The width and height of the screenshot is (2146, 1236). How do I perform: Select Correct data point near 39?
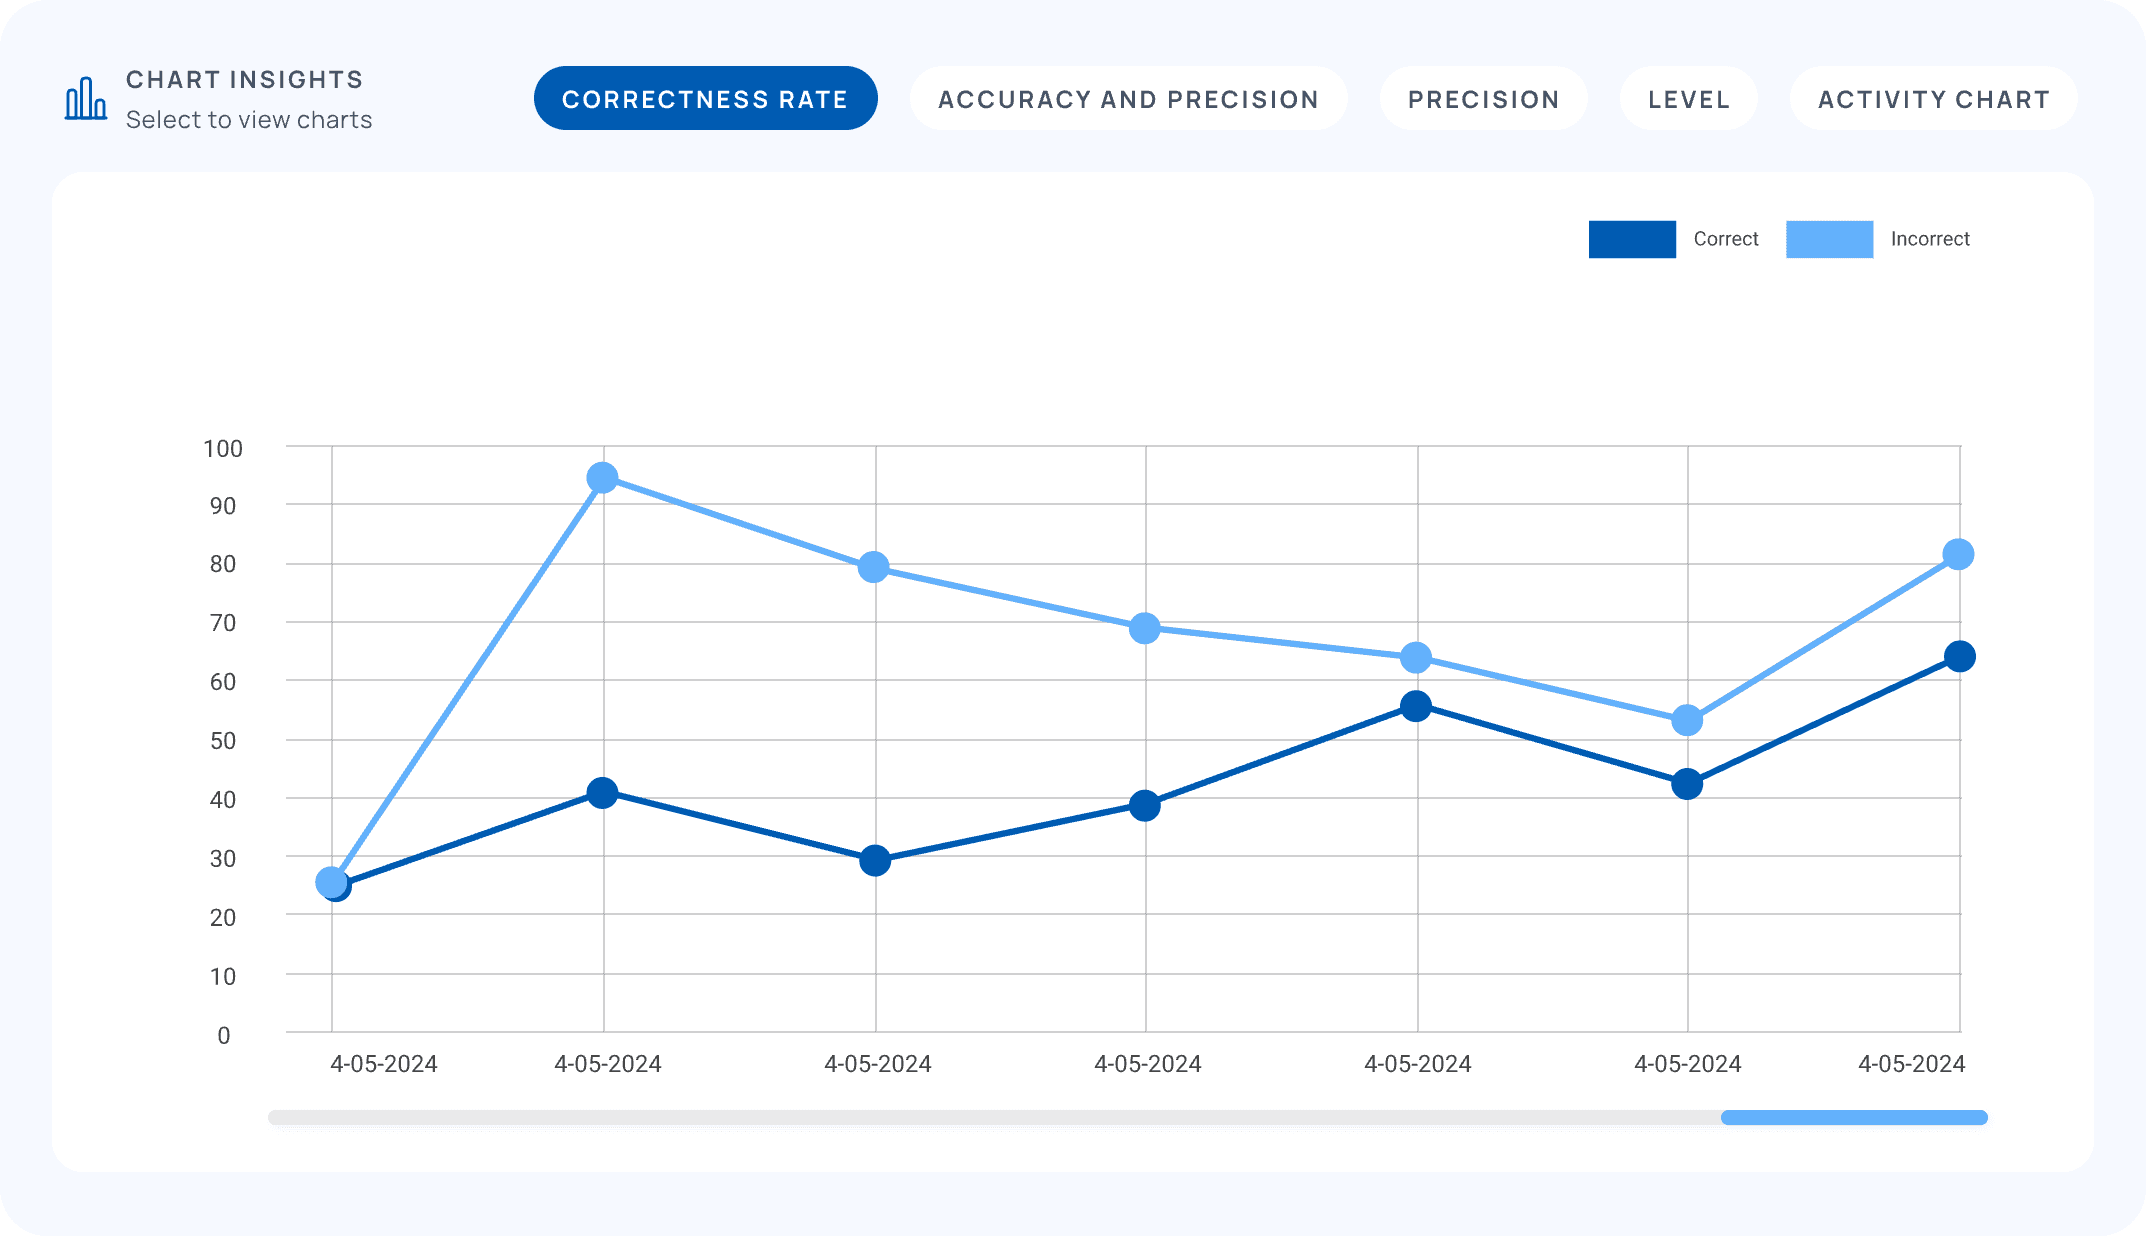coord(1145,805)
